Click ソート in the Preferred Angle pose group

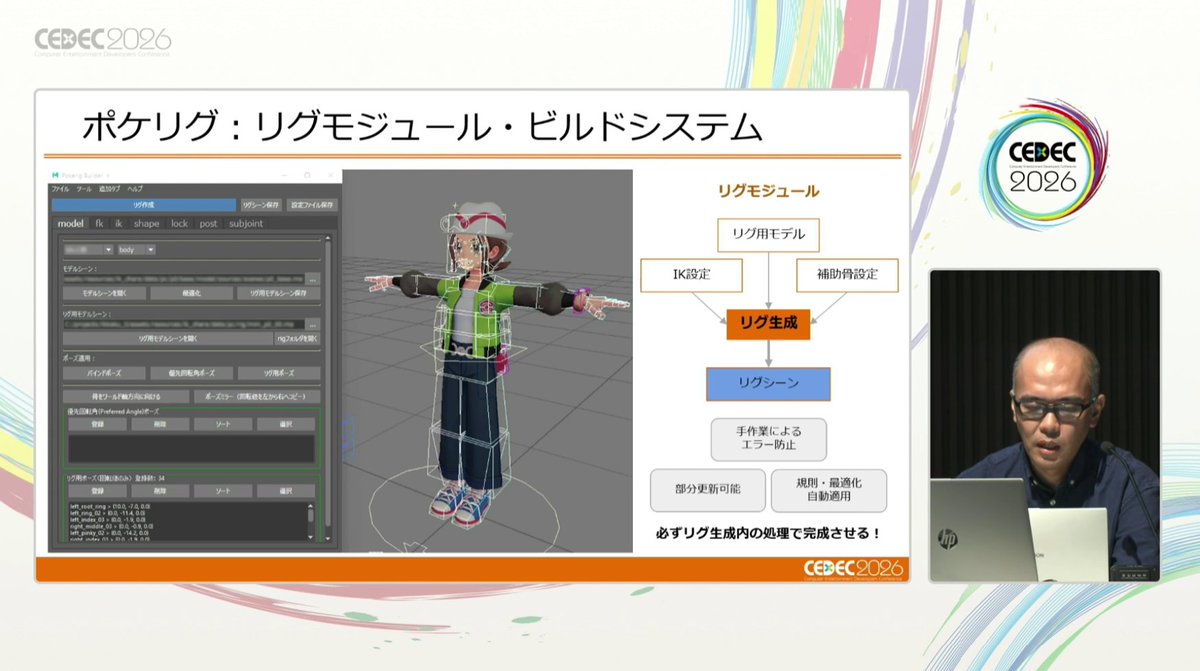pyautogui.click(x=223, y=424)
